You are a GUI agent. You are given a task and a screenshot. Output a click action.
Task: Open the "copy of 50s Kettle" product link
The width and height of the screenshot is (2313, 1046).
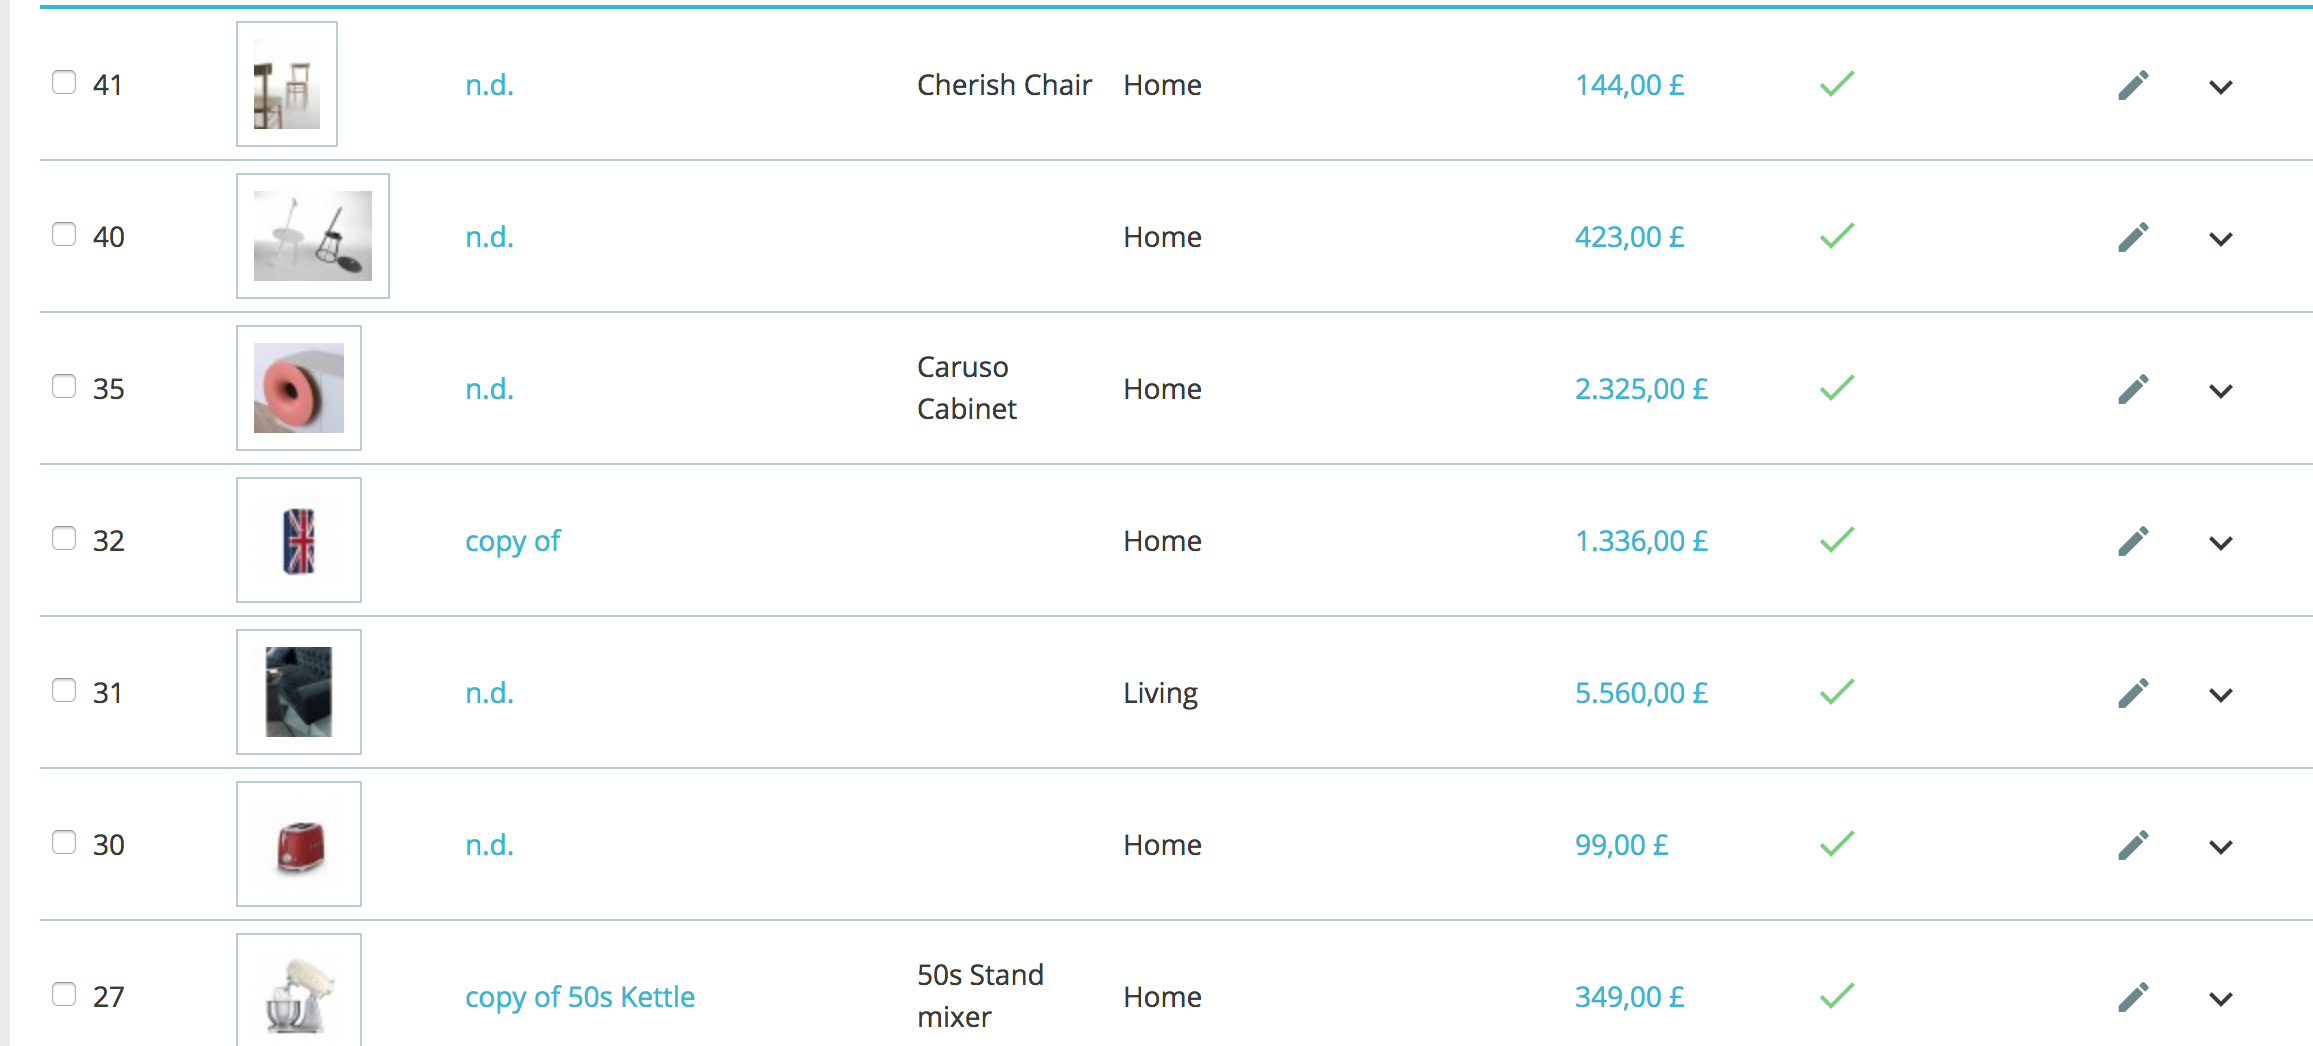click(580, 997)
